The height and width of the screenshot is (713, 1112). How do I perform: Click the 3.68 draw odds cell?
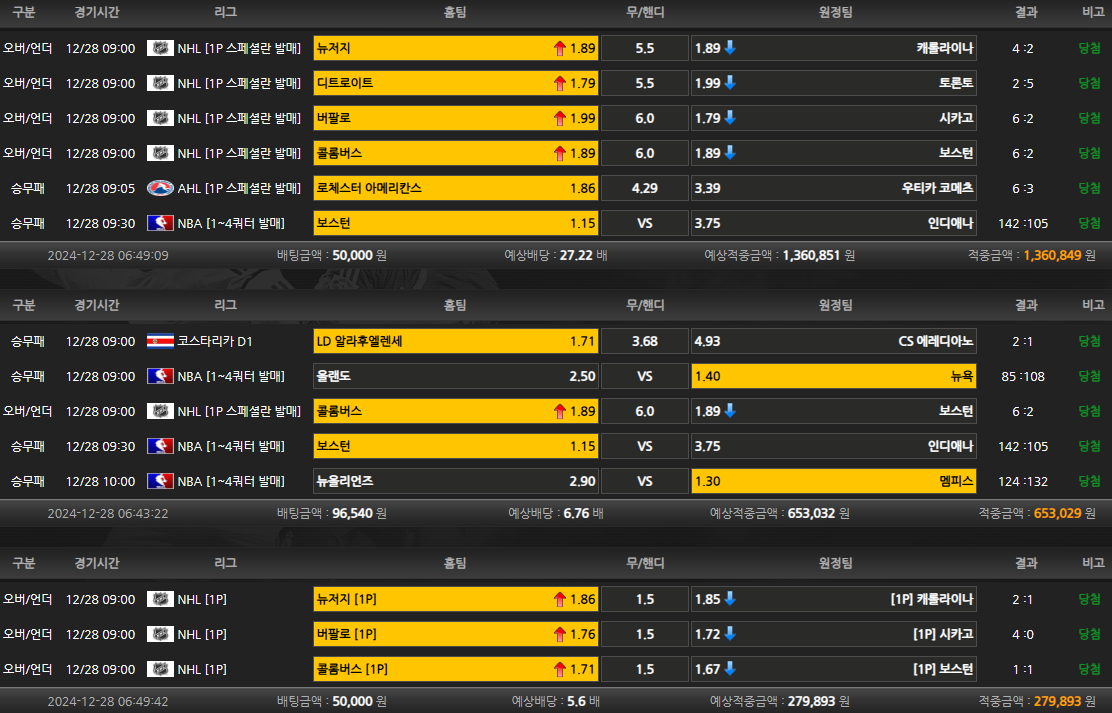(645, 341)
